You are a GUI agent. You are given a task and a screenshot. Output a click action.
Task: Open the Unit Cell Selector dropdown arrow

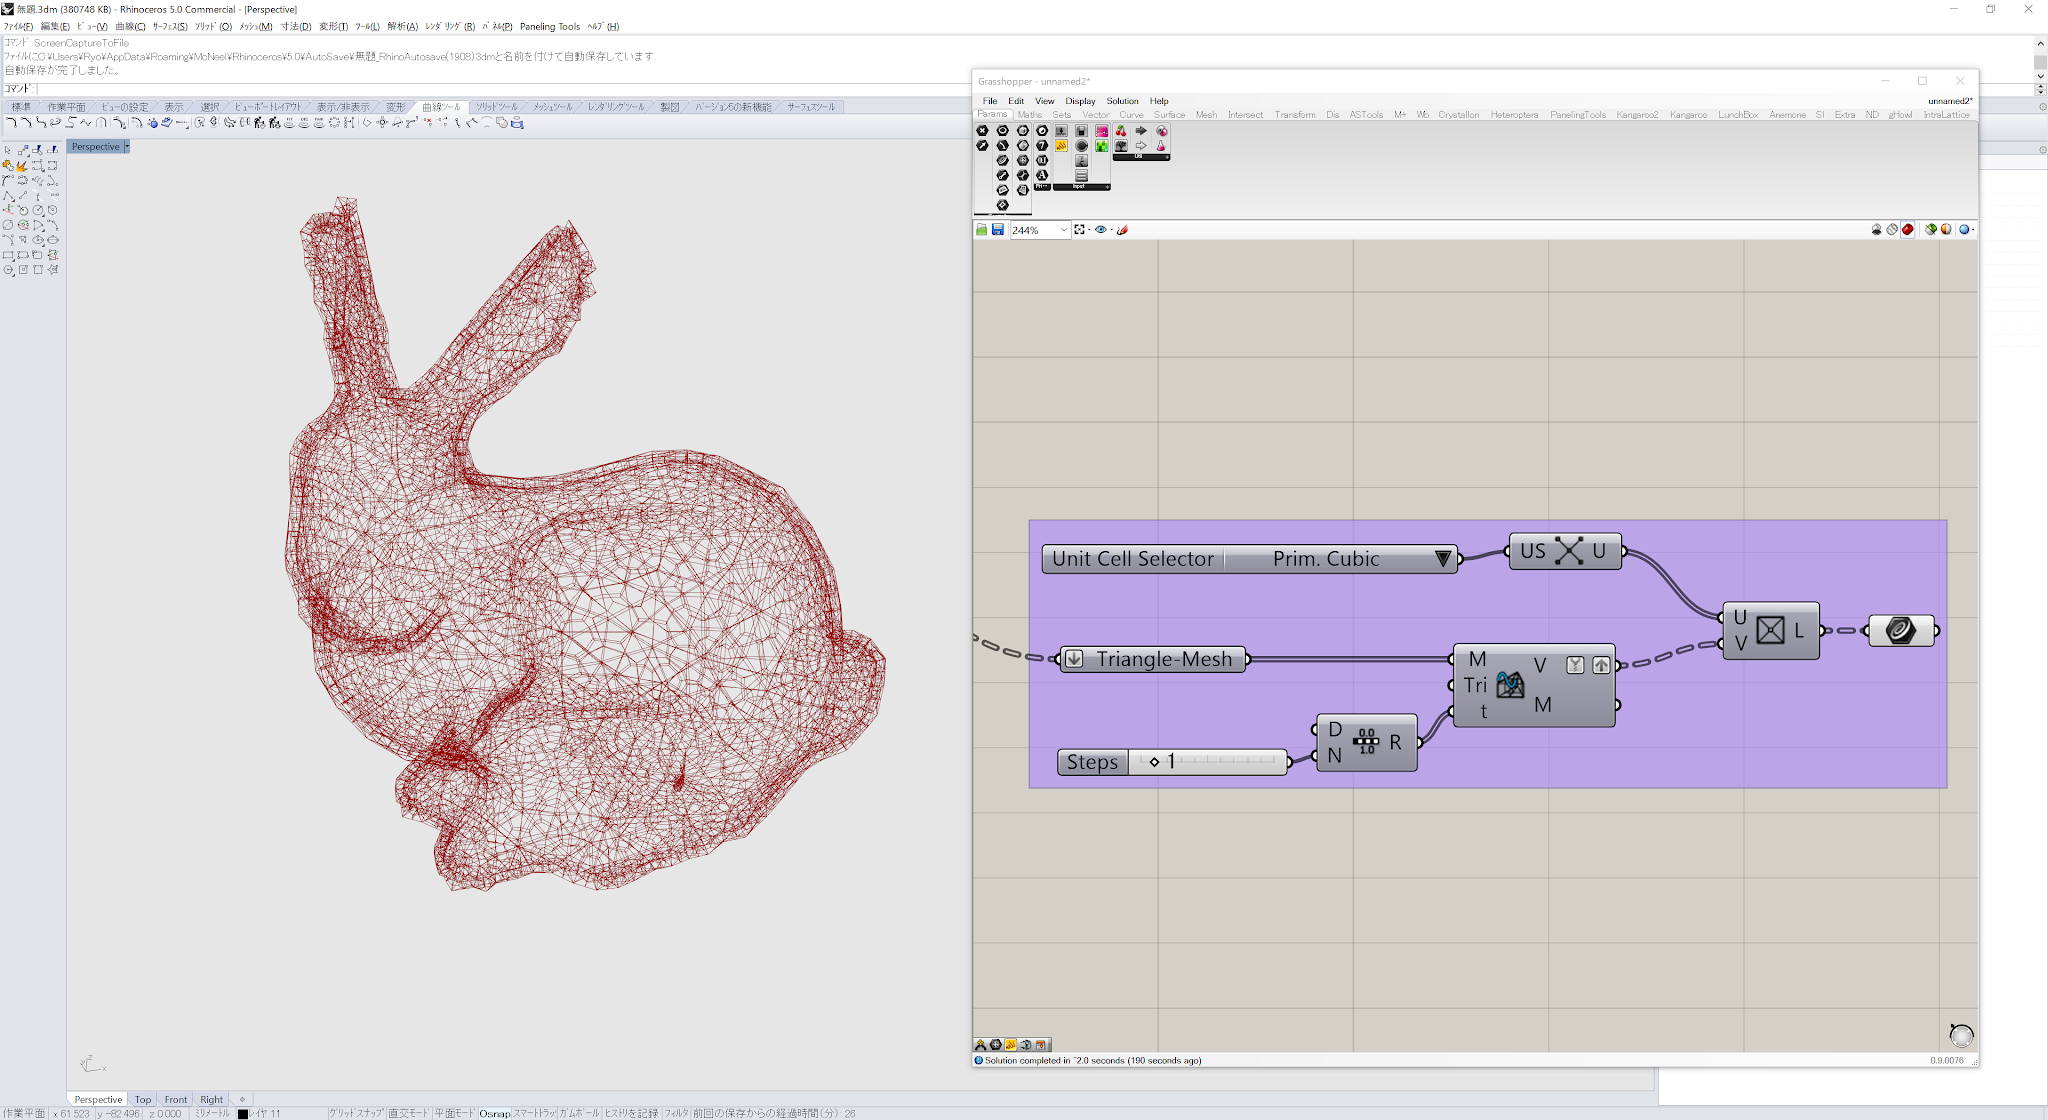coord(1442,559)
